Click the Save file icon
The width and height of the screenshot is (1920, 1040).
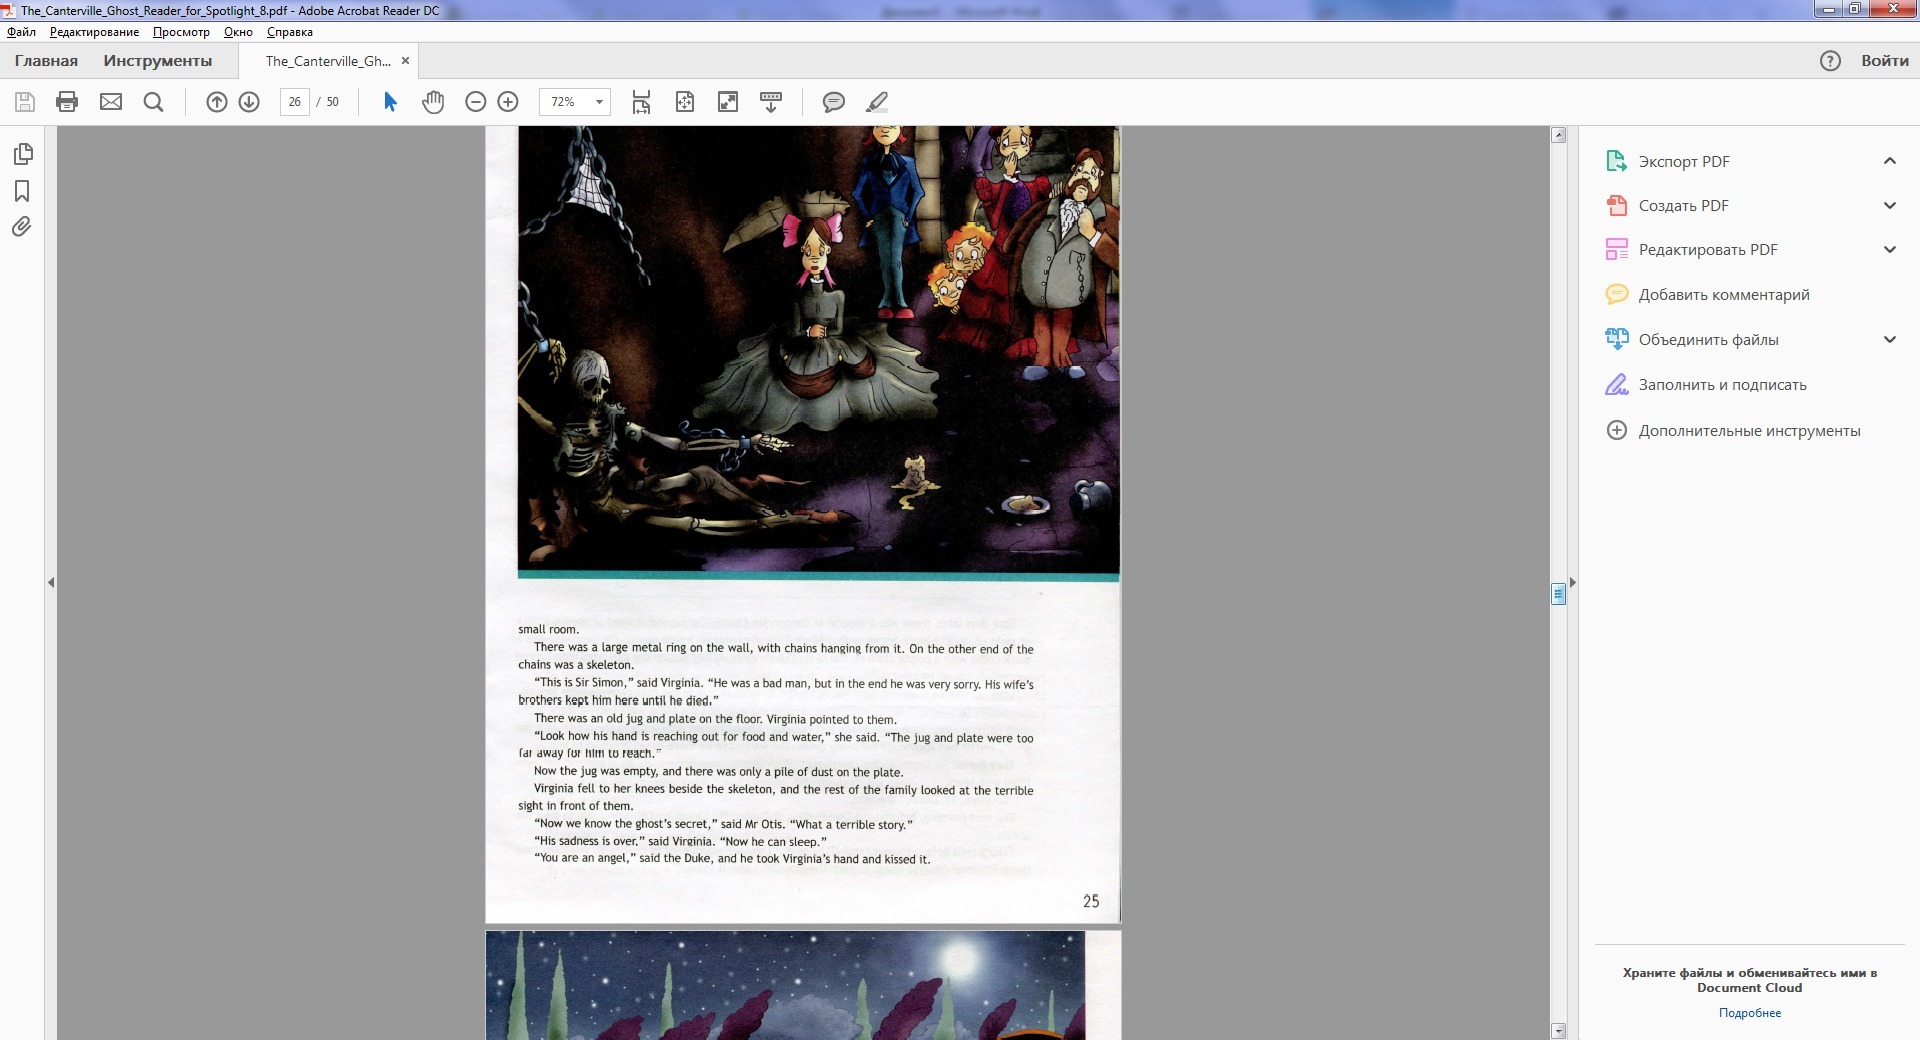point(25,102)
